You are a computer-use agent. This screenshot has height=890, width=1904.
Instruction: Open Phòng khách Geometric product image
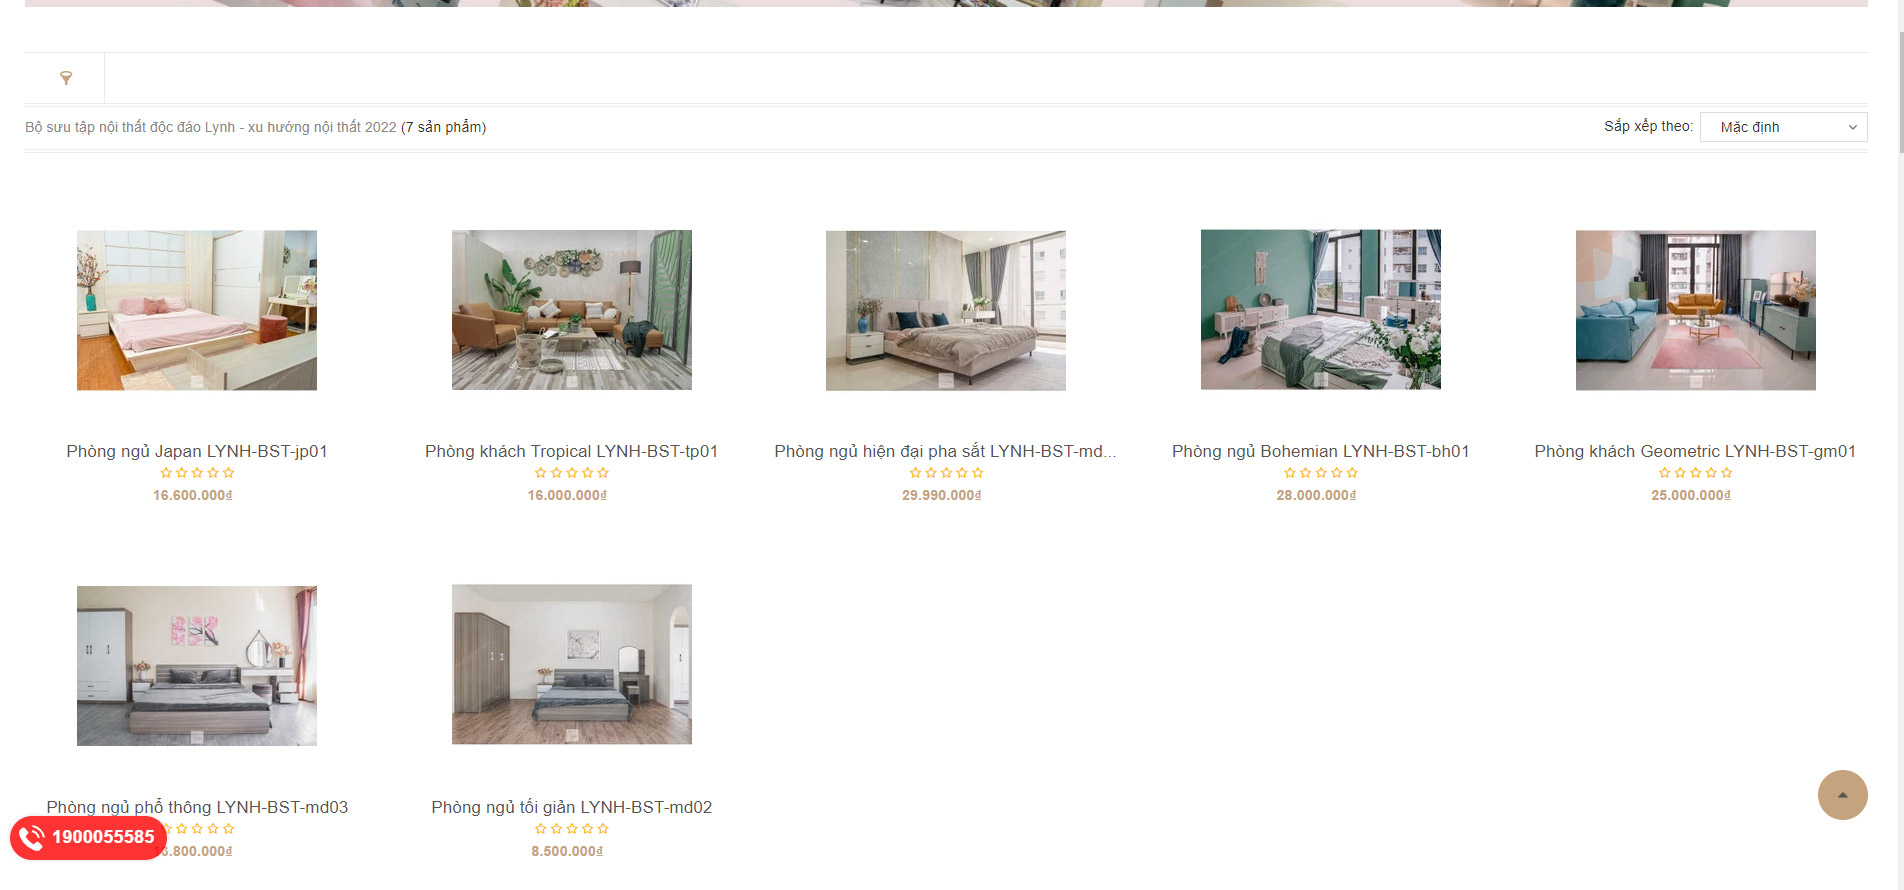coord(1696,310)
